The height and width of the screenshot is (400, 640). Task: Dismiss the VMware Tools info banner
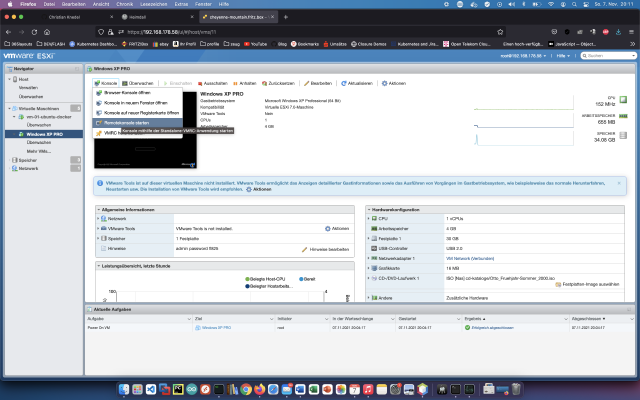[x=619, y=183]
